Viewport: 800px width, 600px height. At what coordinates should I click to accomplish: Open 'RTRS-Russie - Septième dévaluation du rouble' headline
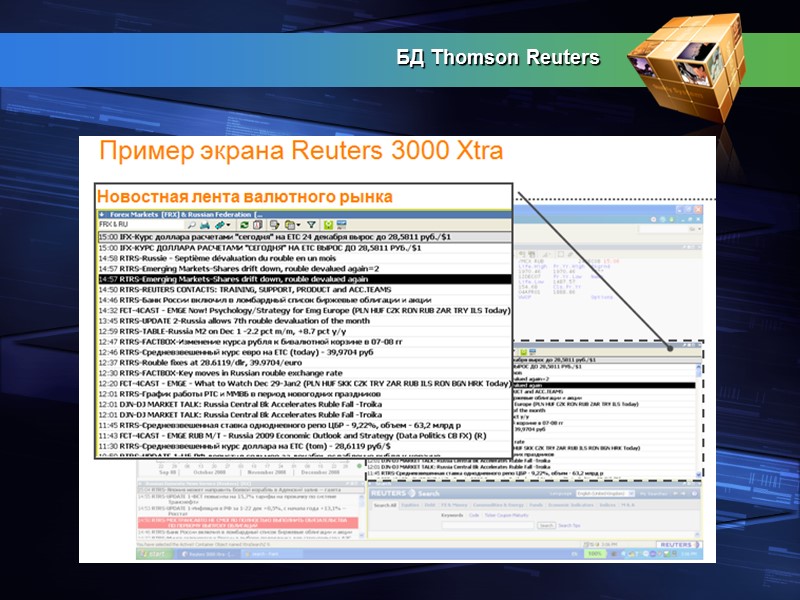point(305,258)
